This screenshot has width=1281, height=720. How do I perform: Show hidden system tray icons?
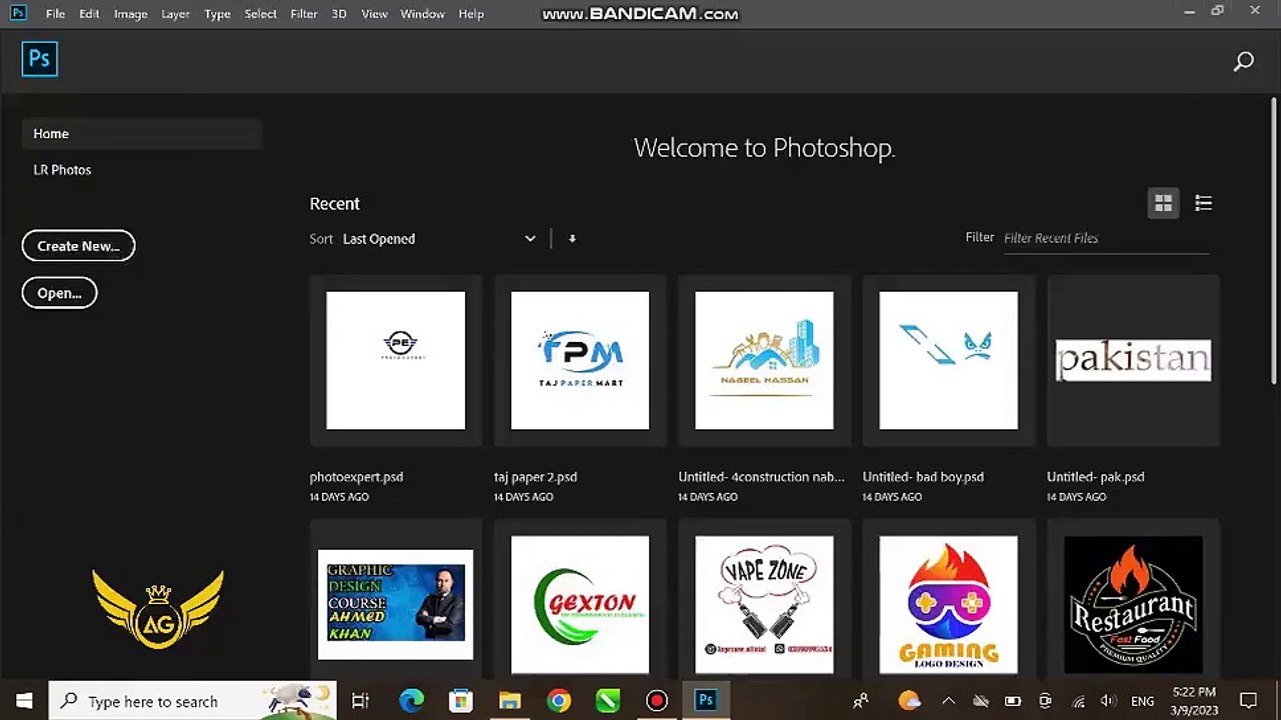click(x=948, y=701)
